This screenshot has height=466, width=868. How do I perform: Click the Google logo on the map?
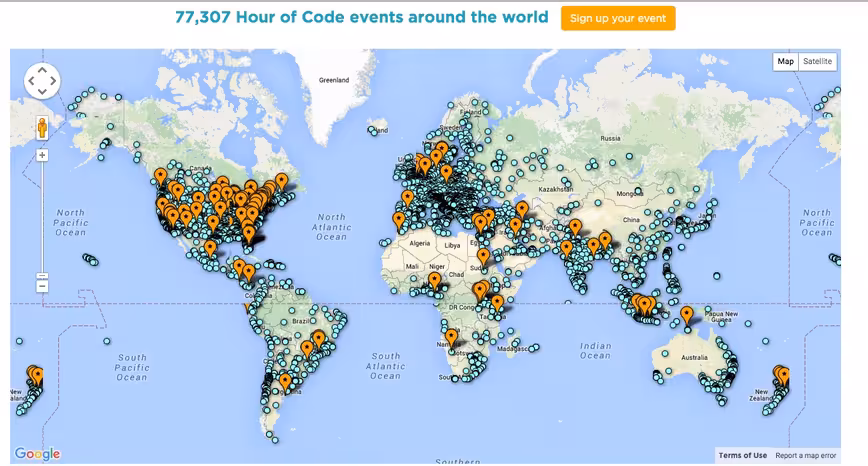(37, 454)
